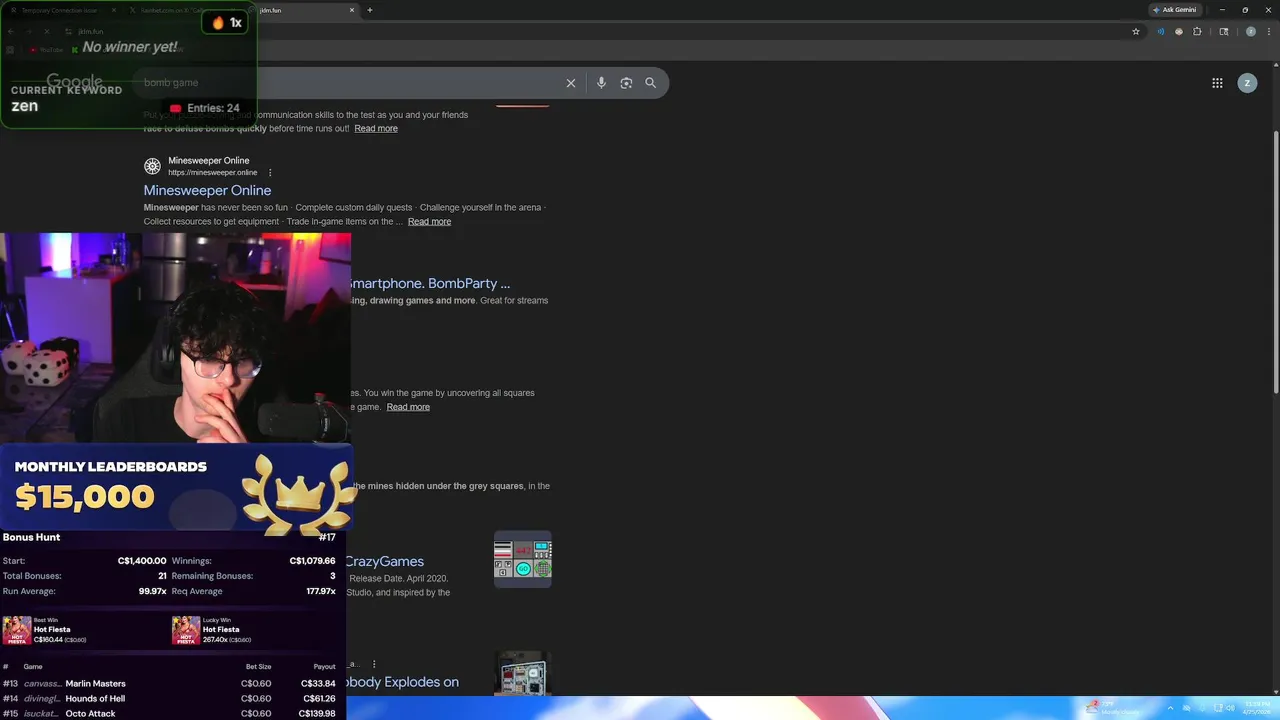Click the Google logo in the overlay
This screenshot has height=720, width=1280.
point(75,82)
